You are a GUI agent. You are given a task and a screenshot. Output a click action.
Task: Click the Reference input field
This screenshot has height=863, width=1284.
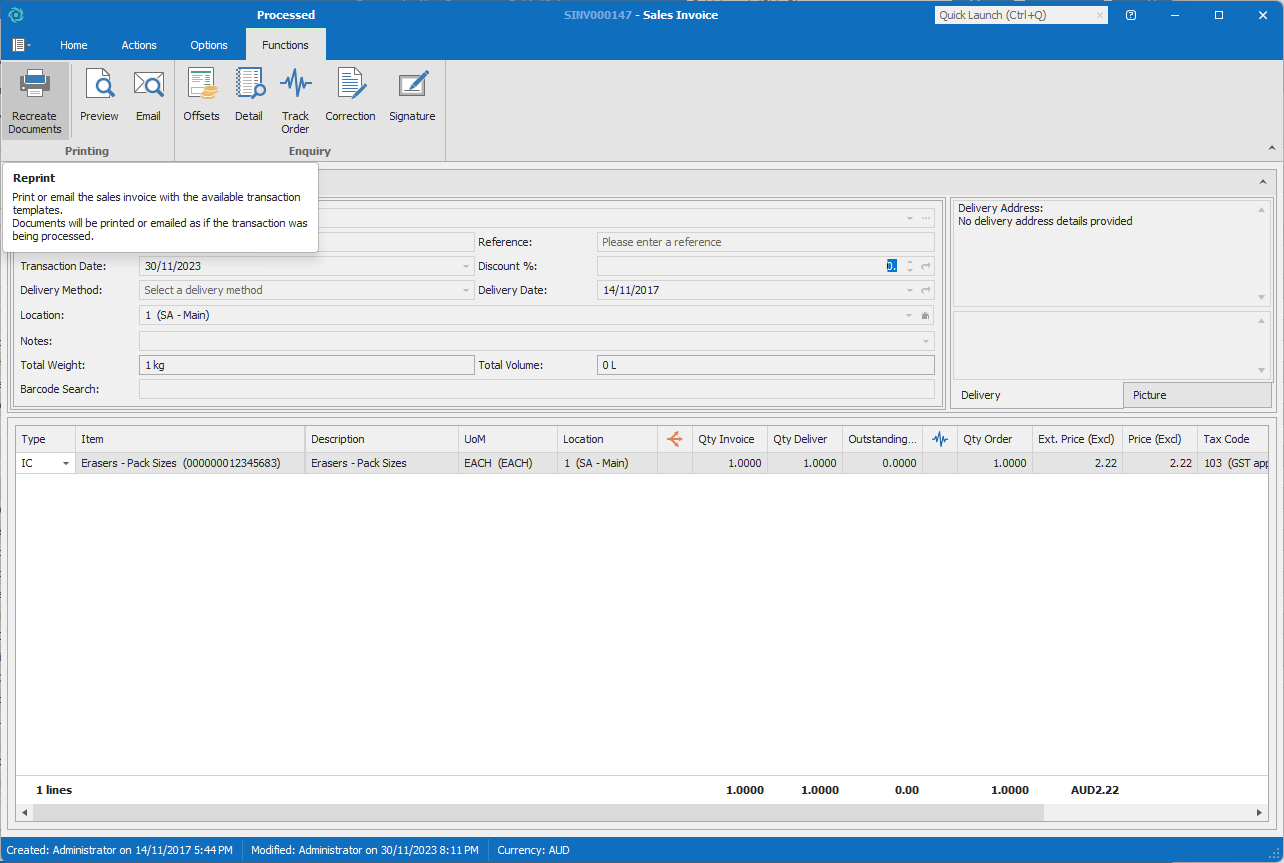tap(765, 242)
